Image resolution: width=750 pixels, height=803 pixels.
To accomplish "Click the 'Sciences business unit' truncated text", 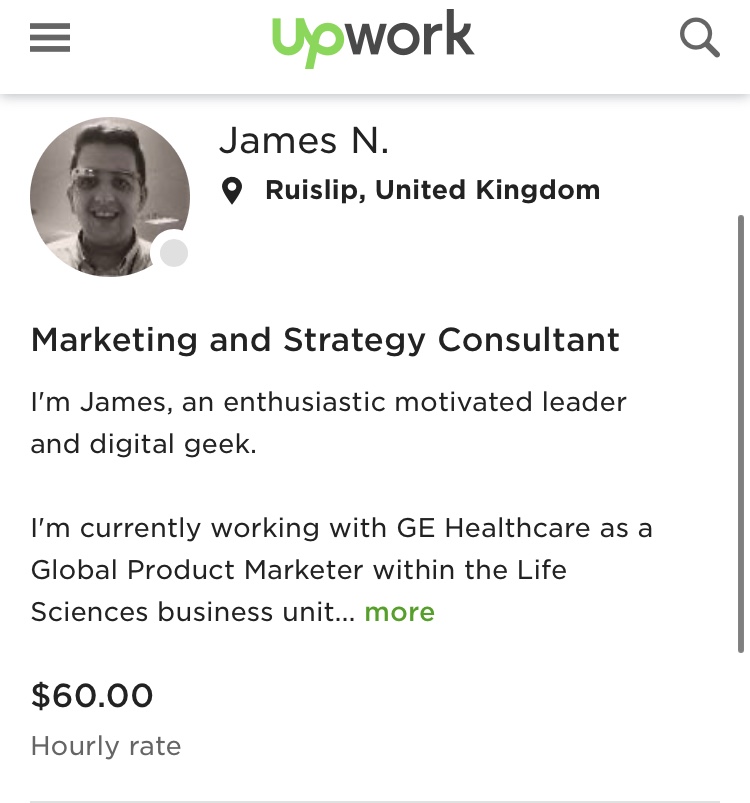I will coord(192,612).
